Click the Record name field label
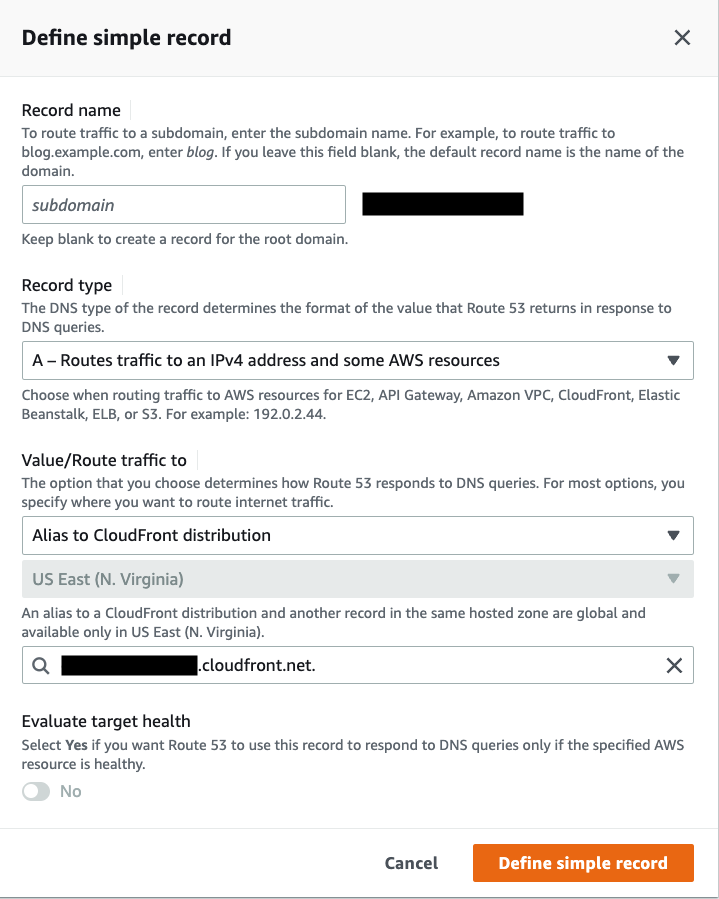The height and width of the screenshot is (899, 719). pyautogui.click(x=71, y=111)
